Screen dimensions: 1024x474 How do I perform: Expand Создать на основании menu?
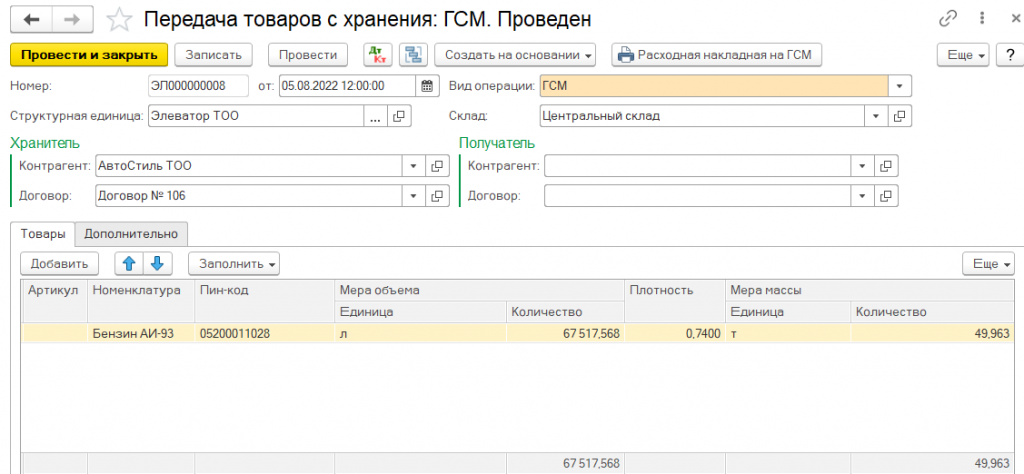(x=519, y=55)
